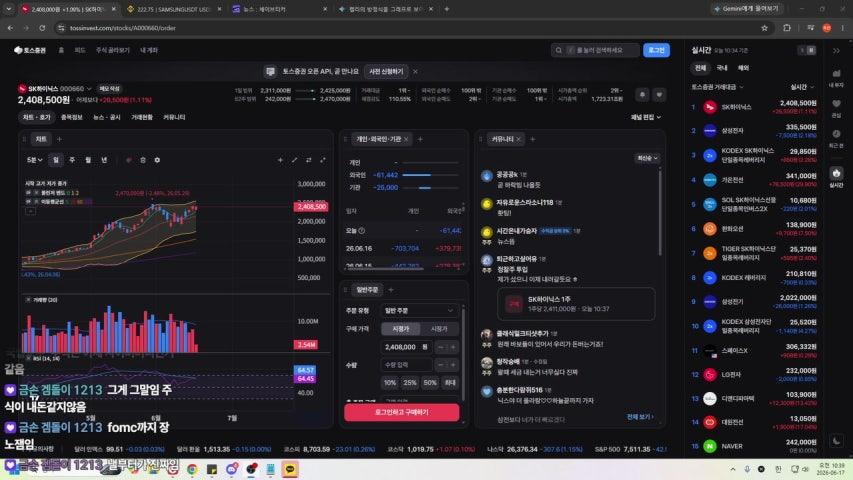The height and width of the screenshot is (480, 853).
Task: Select 해외 tab in 실시간 panel
Action: (743, 68)
